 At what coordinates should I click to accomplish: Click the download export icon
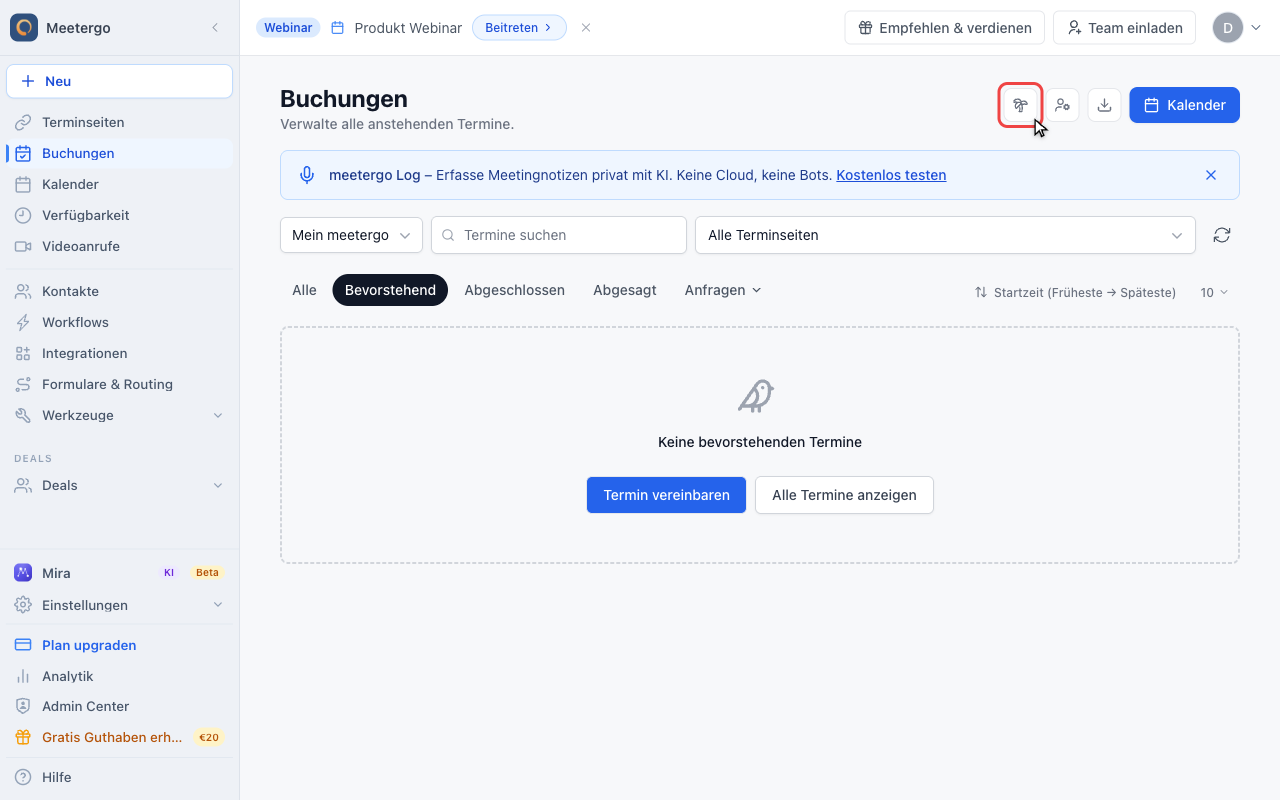click(1104, 105)
